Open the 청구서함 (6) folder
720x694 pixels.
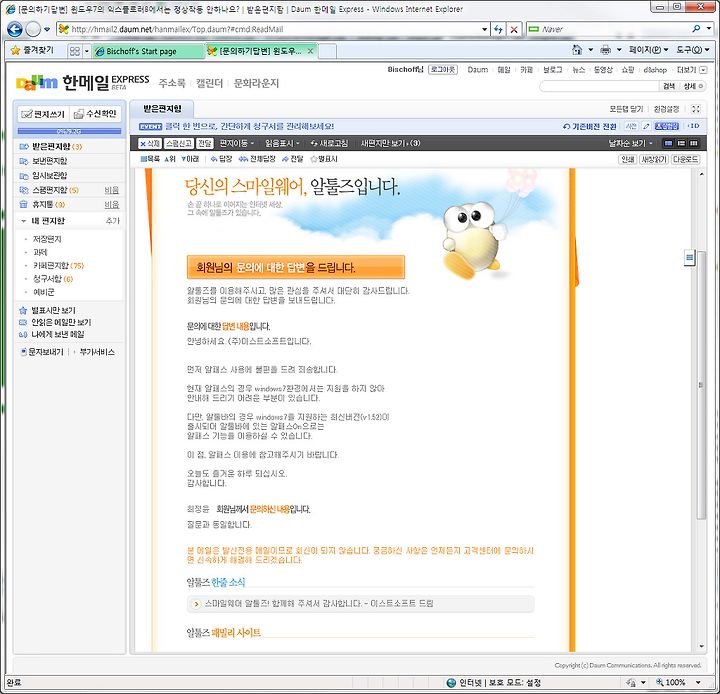(x=53, y=279)
